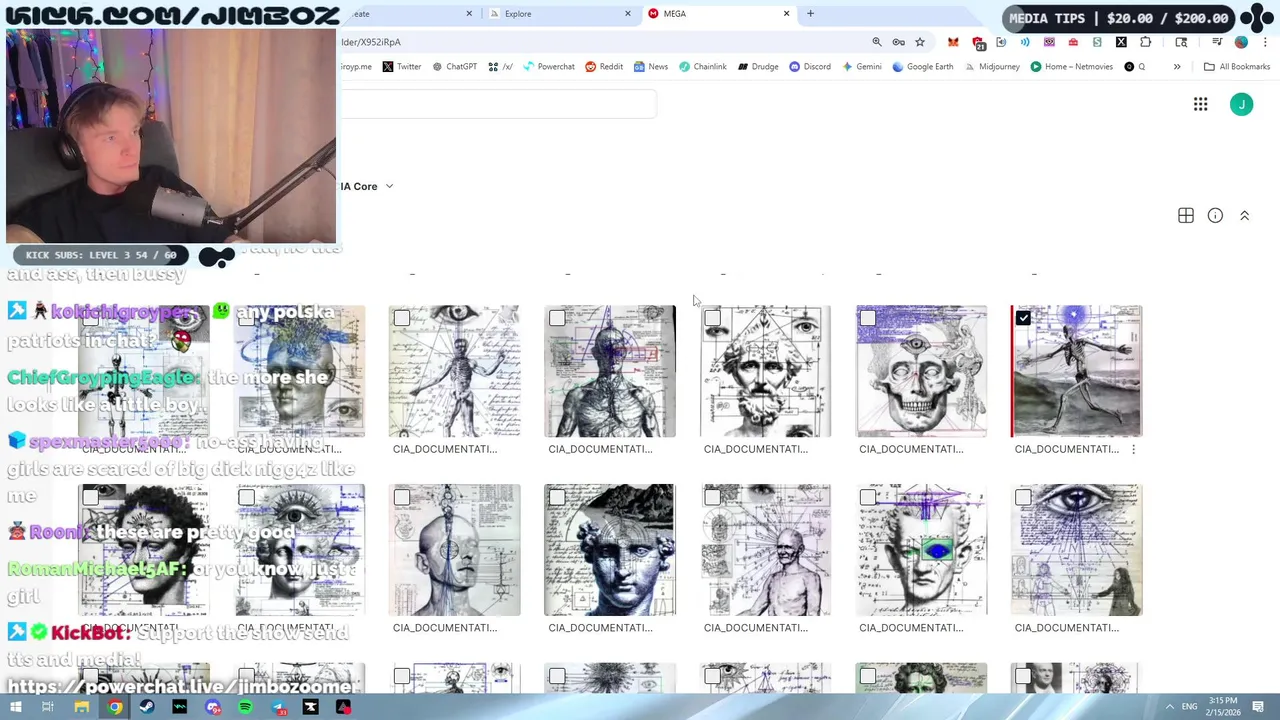Open the Extensions puzzle-piece menu

click(x=1146, y=42)
